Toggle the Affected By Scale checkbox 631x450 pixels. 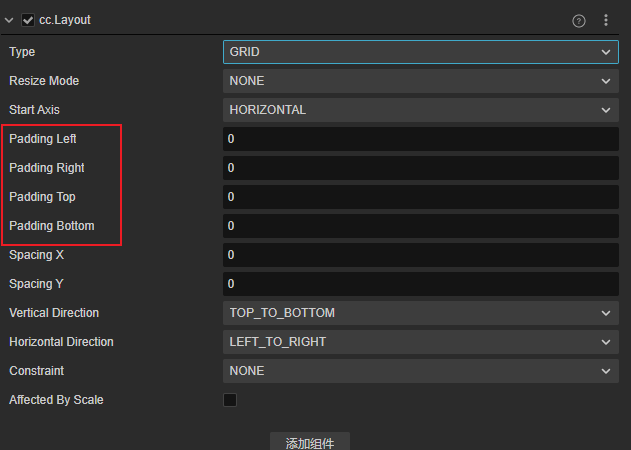click(230, 400)
